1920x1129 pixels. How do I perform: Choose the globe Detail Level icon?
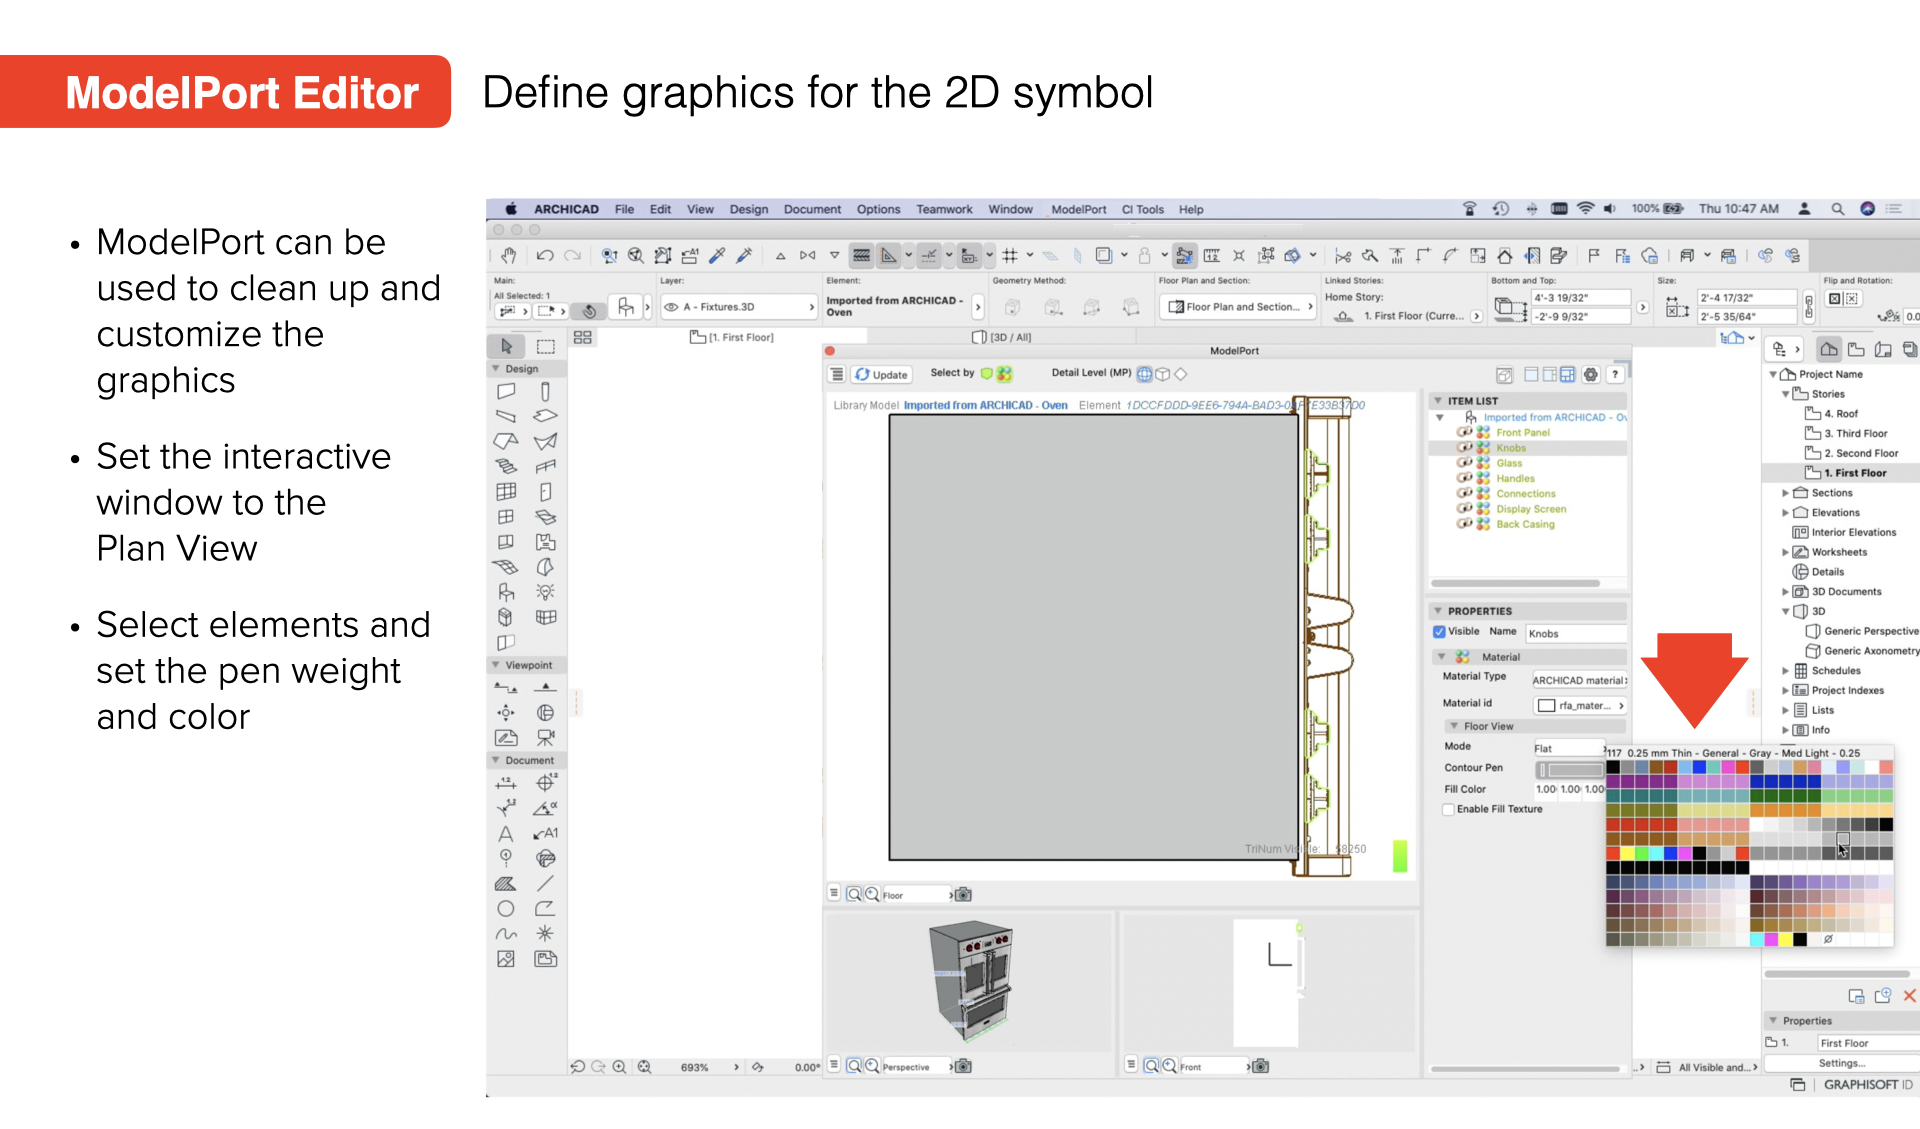[1144, 374]
